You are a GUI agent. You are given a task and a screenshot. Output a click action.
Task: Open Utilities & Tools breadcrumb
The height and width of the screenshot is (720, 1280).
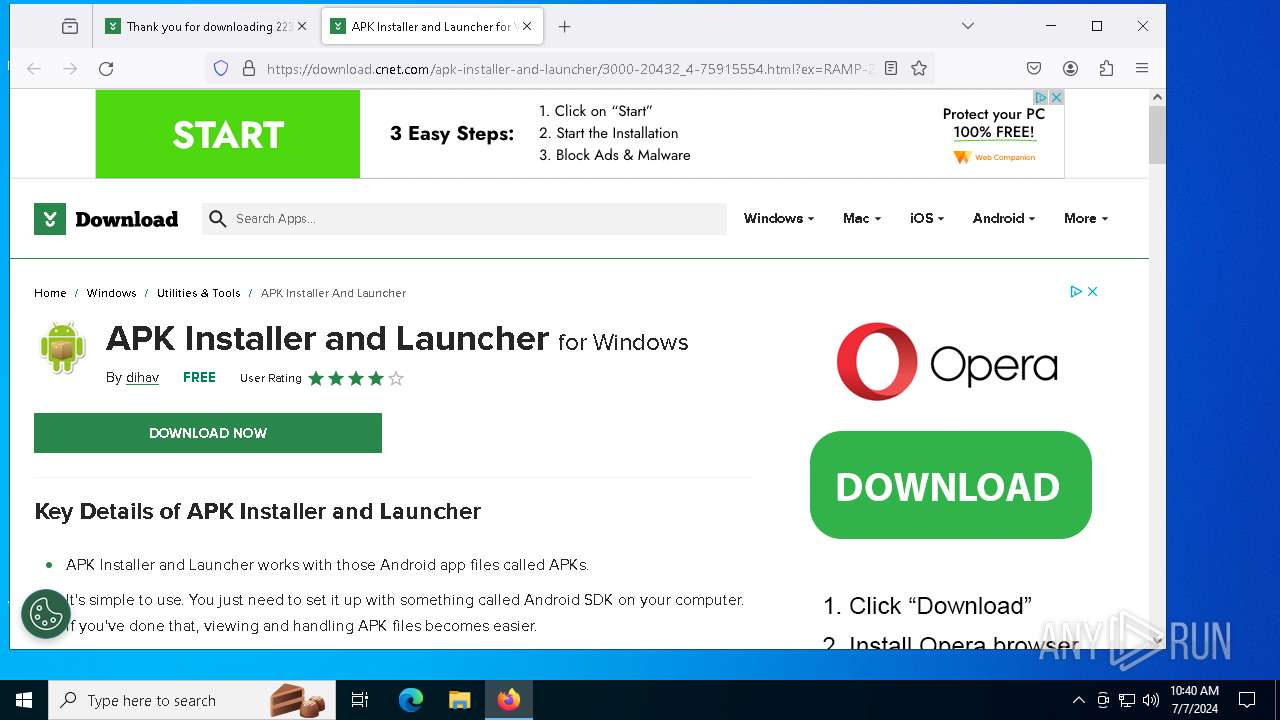click(x=199, y=293)
